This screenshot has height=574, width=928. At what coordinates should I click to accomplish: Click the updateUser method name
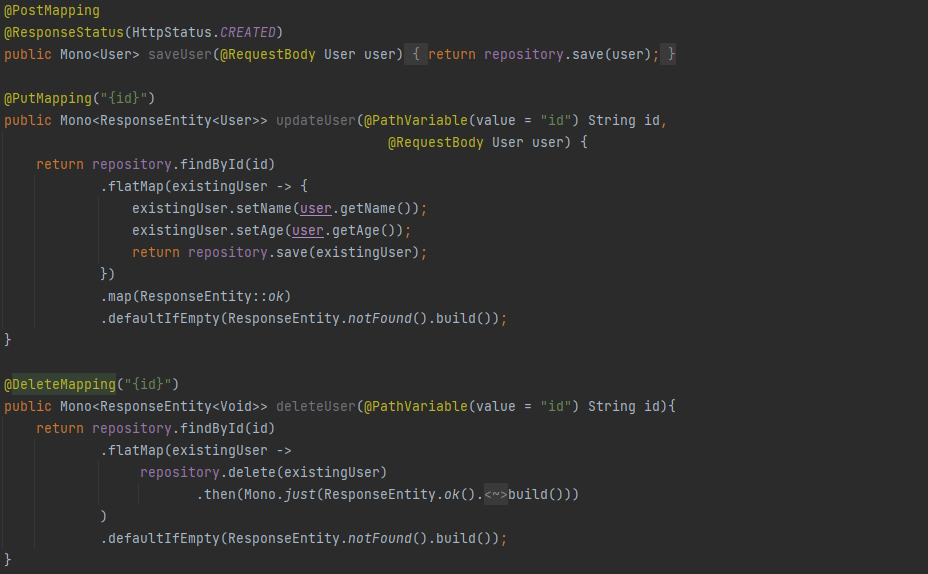(x=316, y=121)
